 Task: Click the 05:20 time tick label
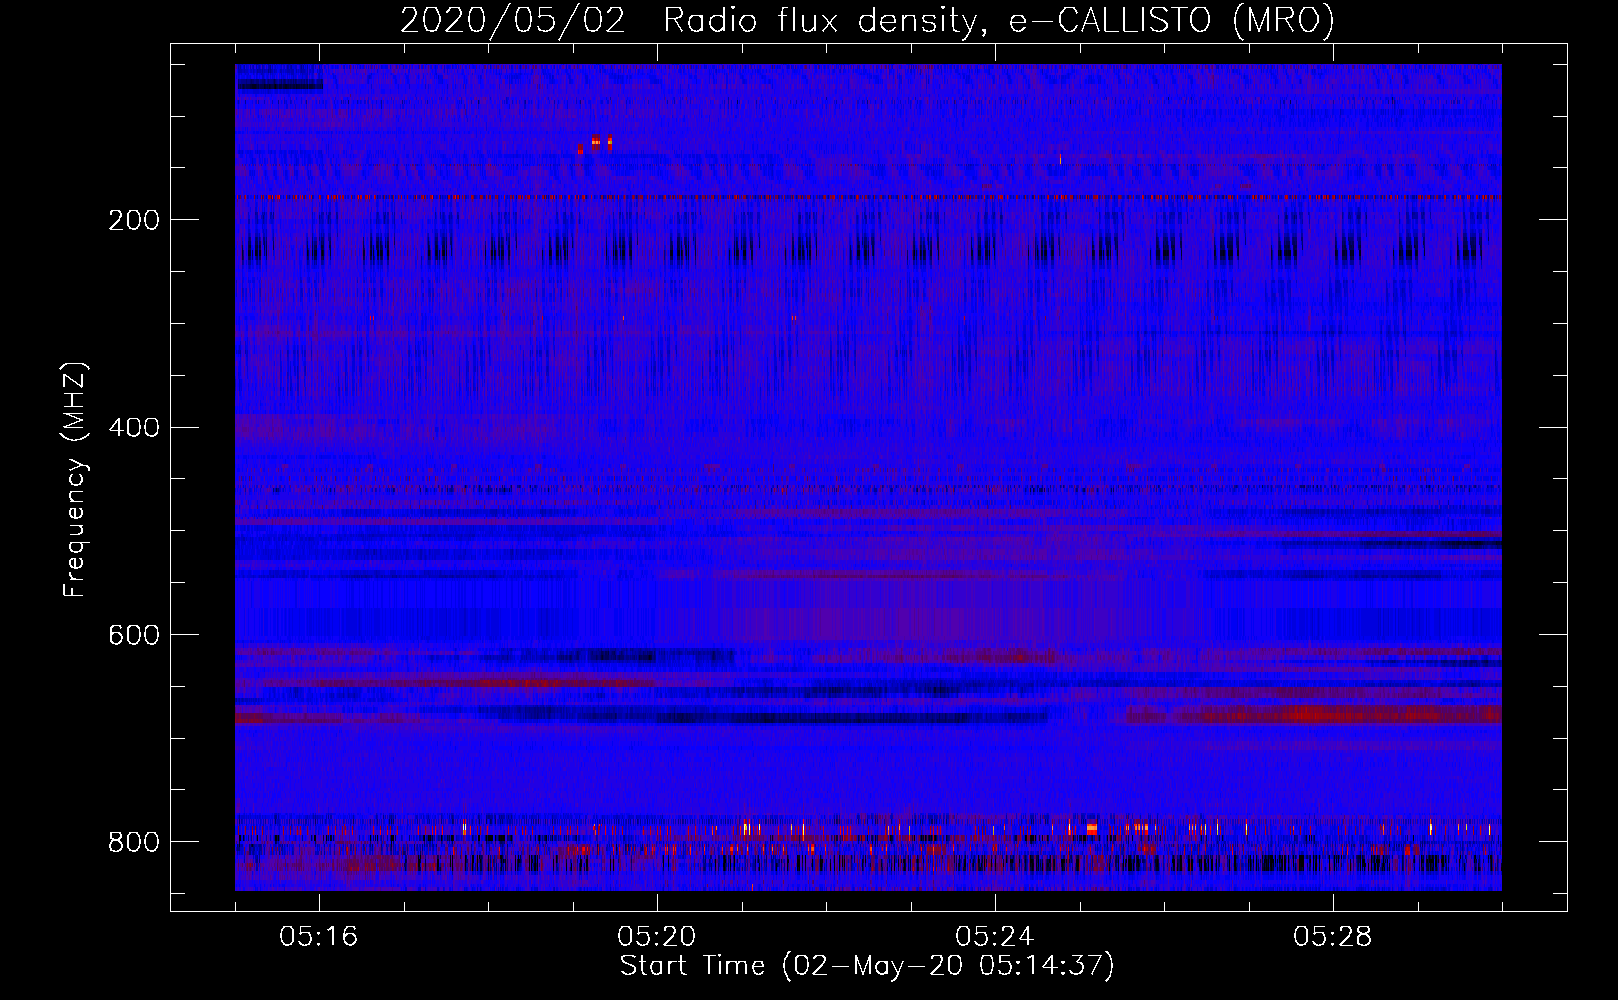coord(657,937)
